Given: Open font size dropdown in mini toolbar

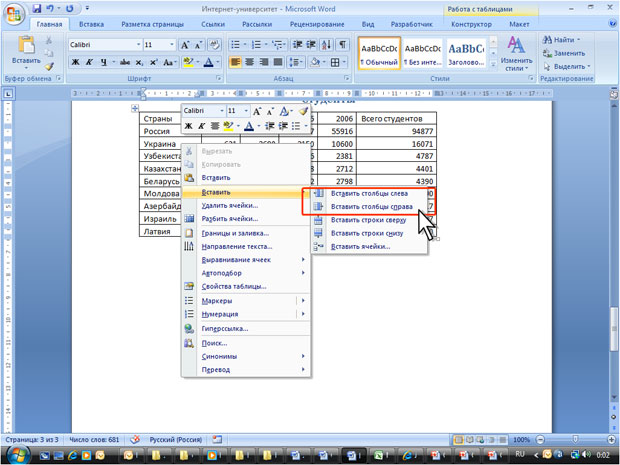Looking at the screenshot, I should pyautogui.click(x=246, y=111).
